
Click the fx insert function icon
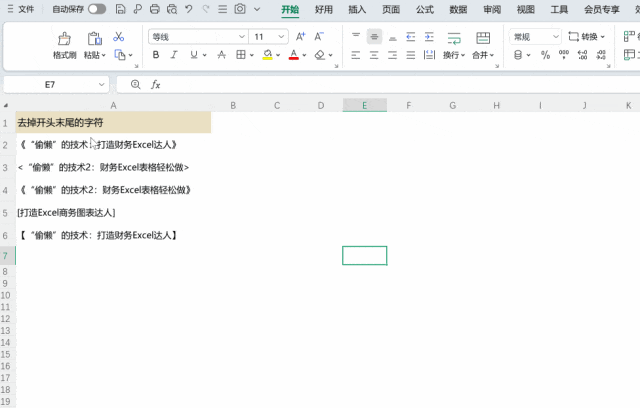[156, 84]
